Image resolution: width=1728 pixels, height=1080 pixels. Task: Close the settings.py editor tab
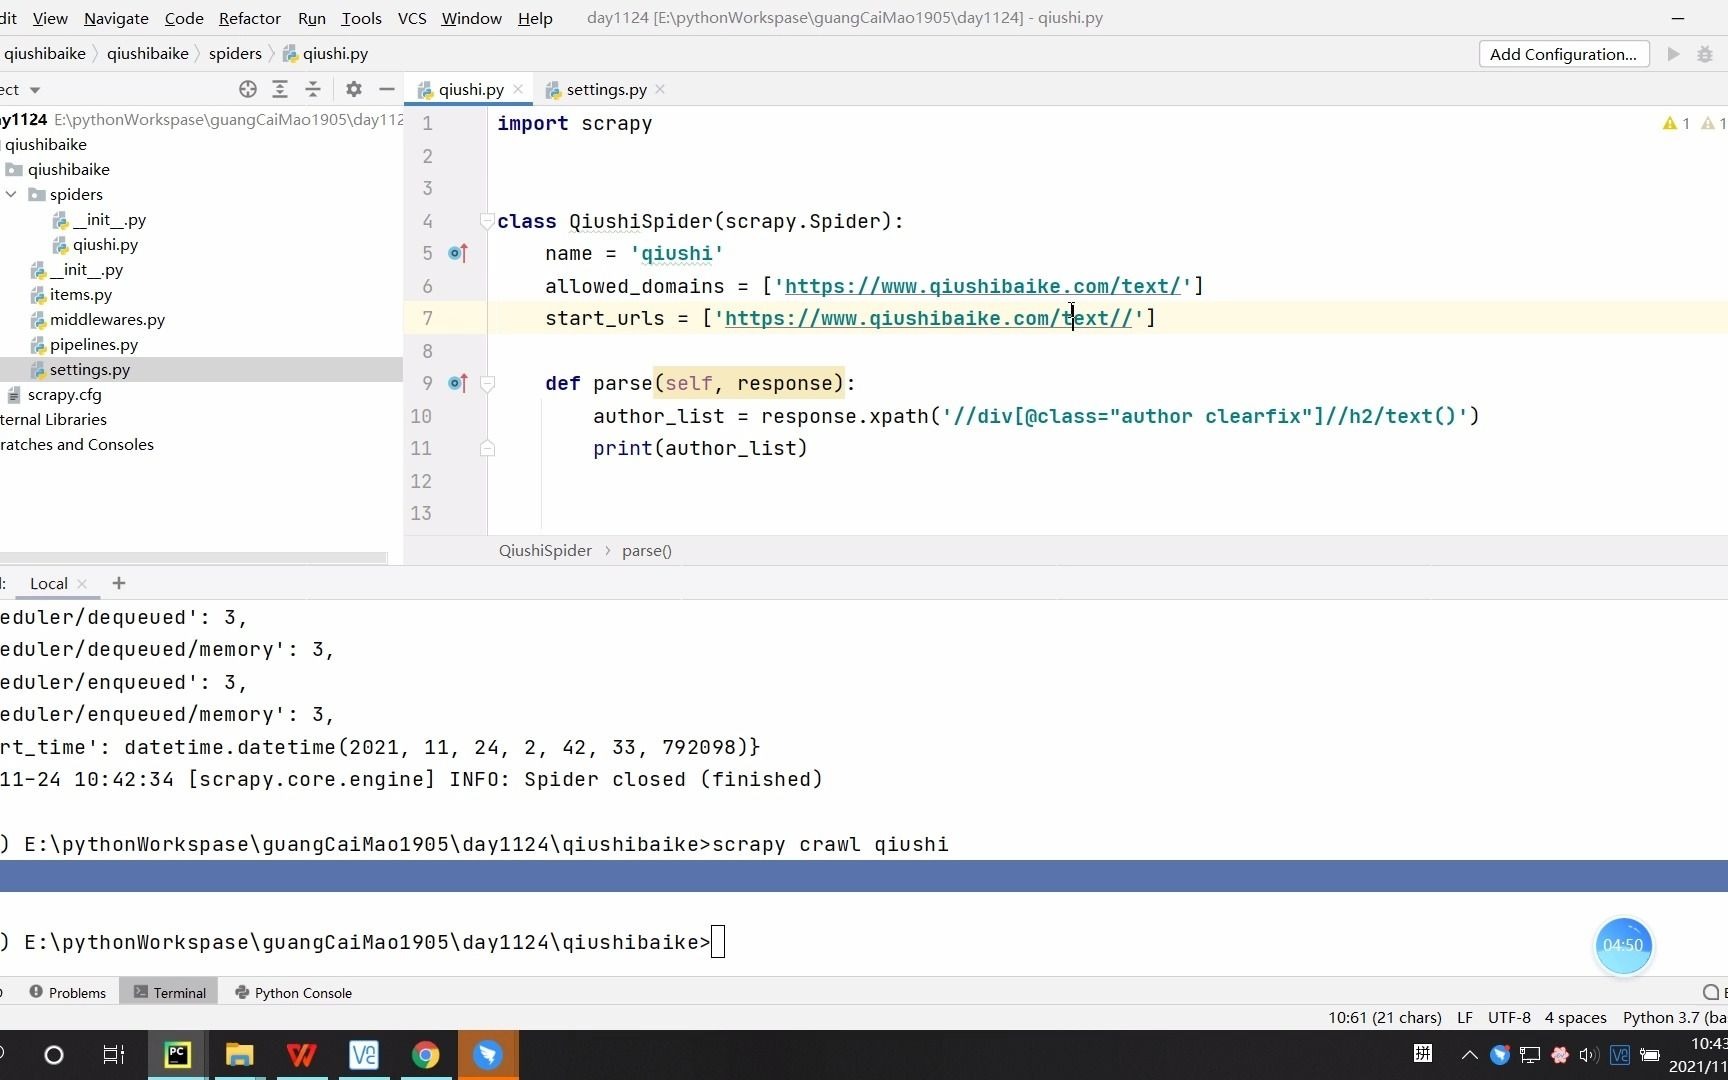[x=660, y=89]
